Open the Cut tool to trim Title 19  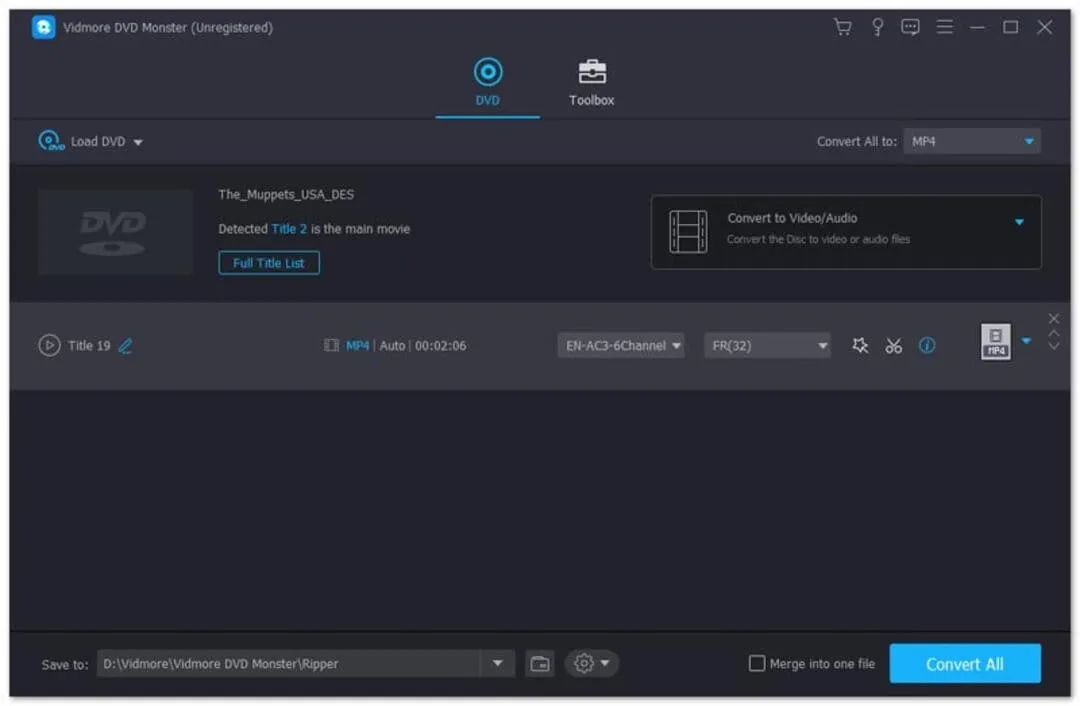coord(893,345)
